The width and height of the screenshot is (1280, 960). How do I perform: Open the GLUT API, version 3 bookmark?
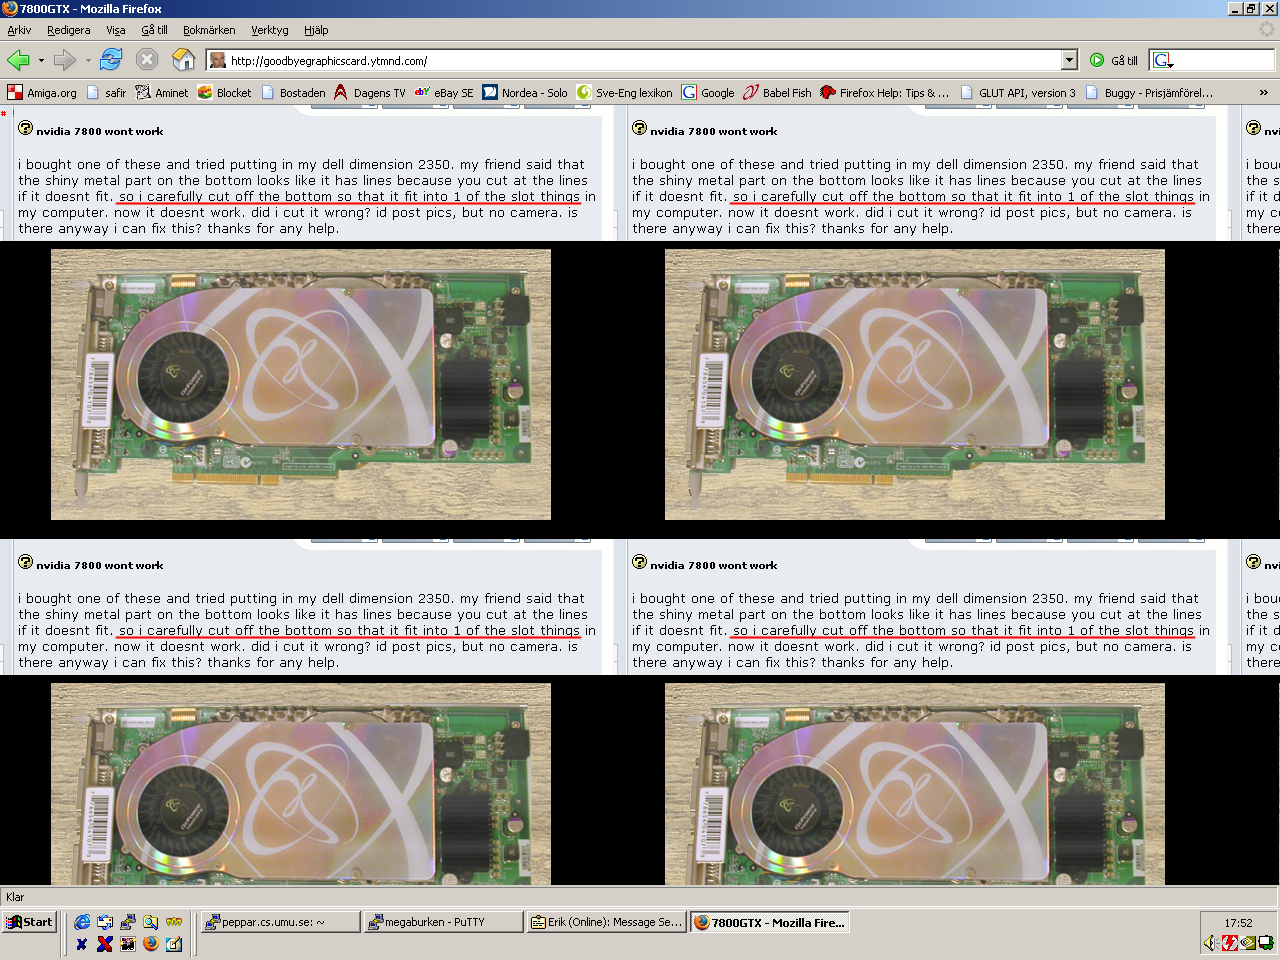pyautogui.click(x=1018, y=92)
